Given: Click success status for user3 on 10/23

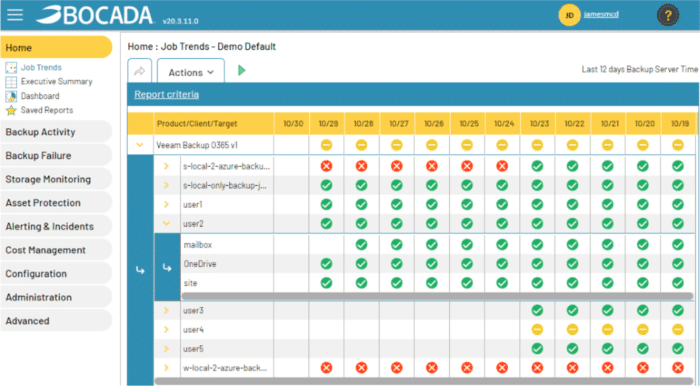Looking at the screenshot, I should tap(537, 310).
